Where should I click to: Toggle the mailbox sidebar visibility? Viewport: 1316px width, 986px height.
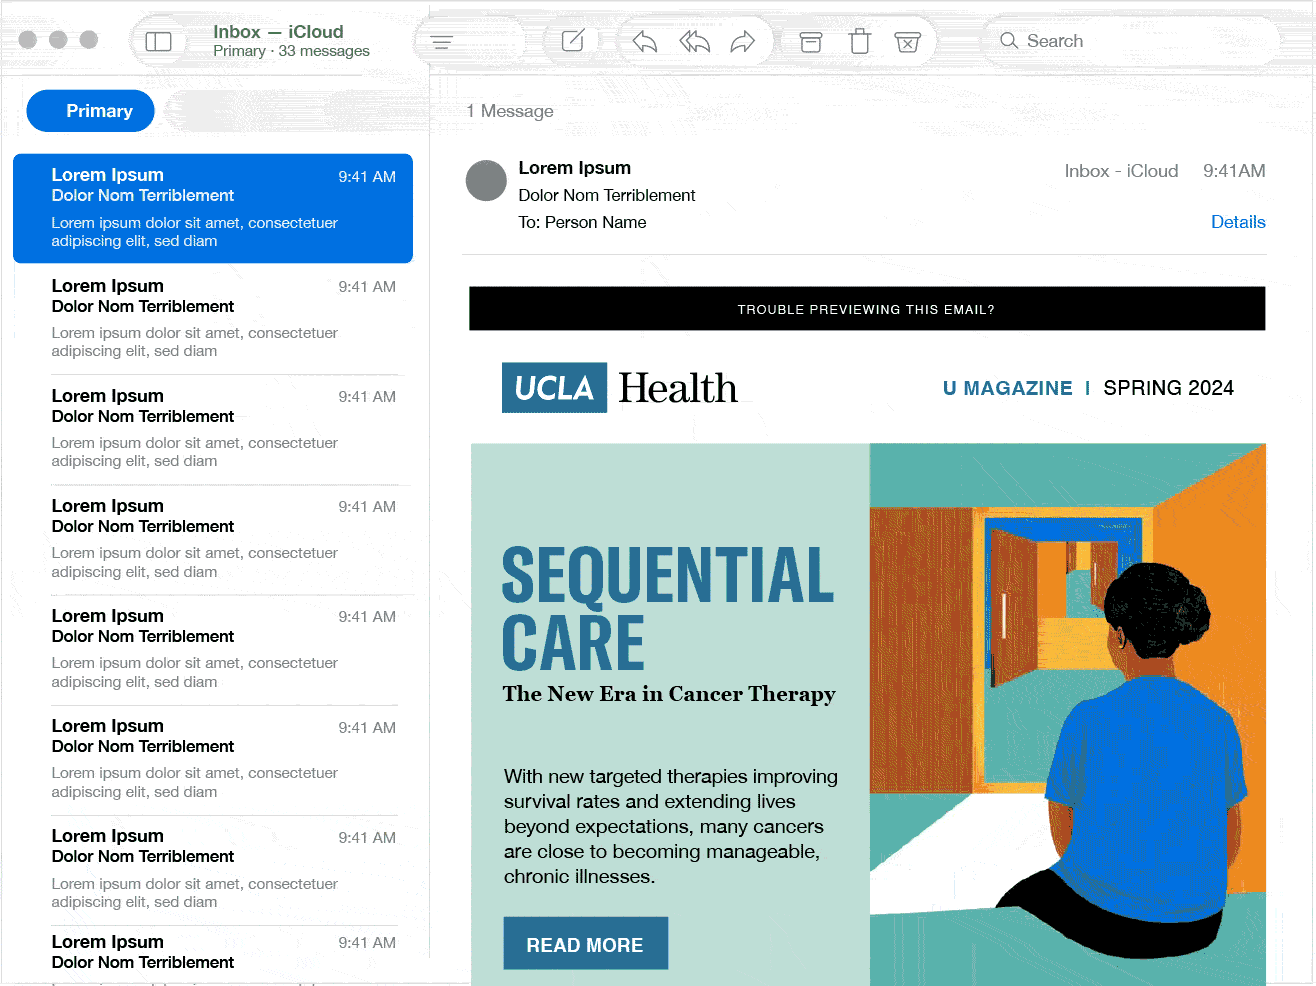coord(160,41)
